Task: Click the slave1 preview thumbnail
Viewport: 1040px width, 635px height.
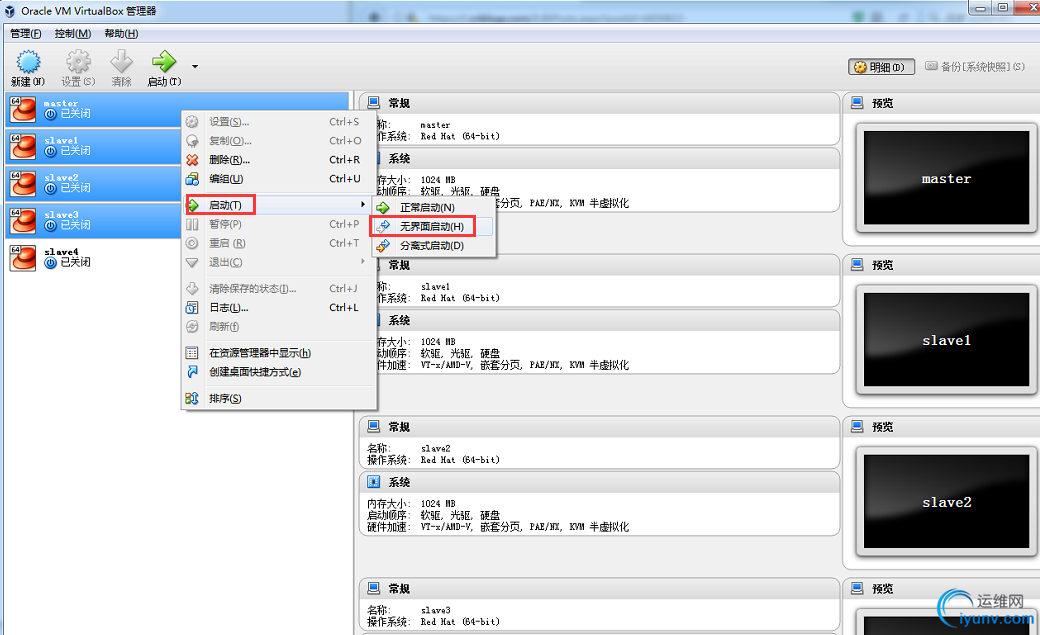Action: point(946,340)
